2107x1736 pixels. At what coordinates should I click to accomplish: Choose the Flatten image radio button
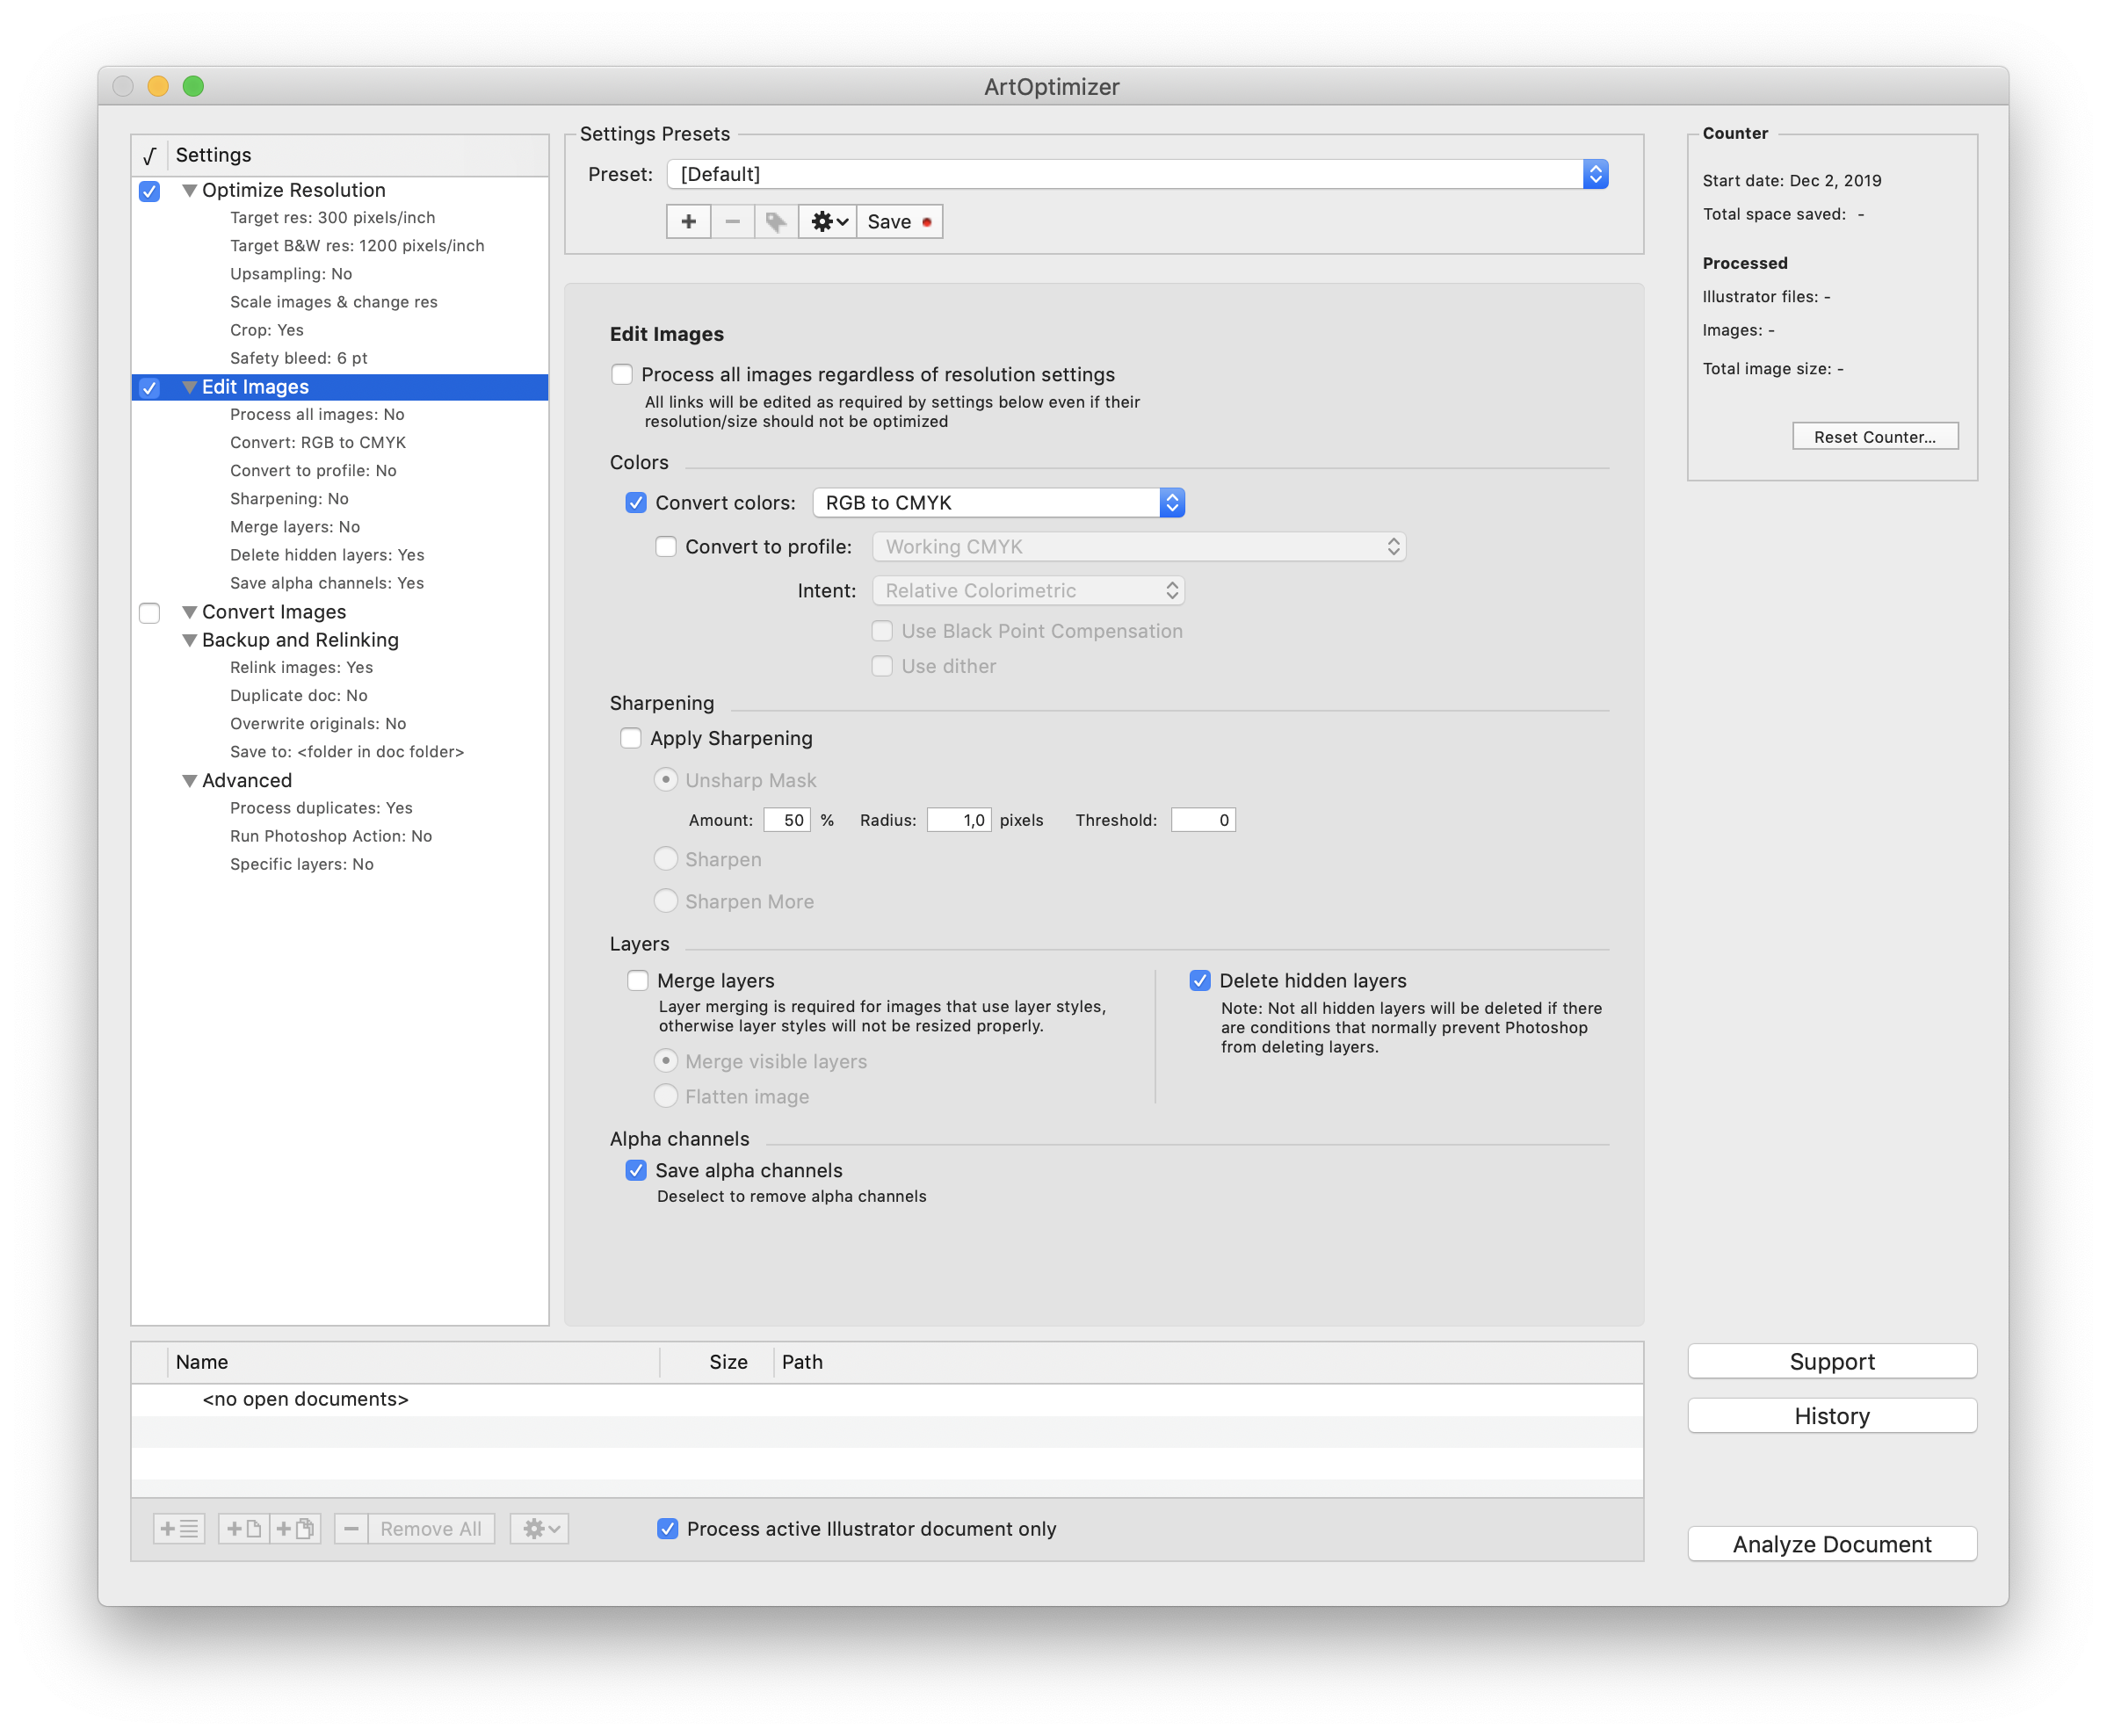tap(666, 1096)
